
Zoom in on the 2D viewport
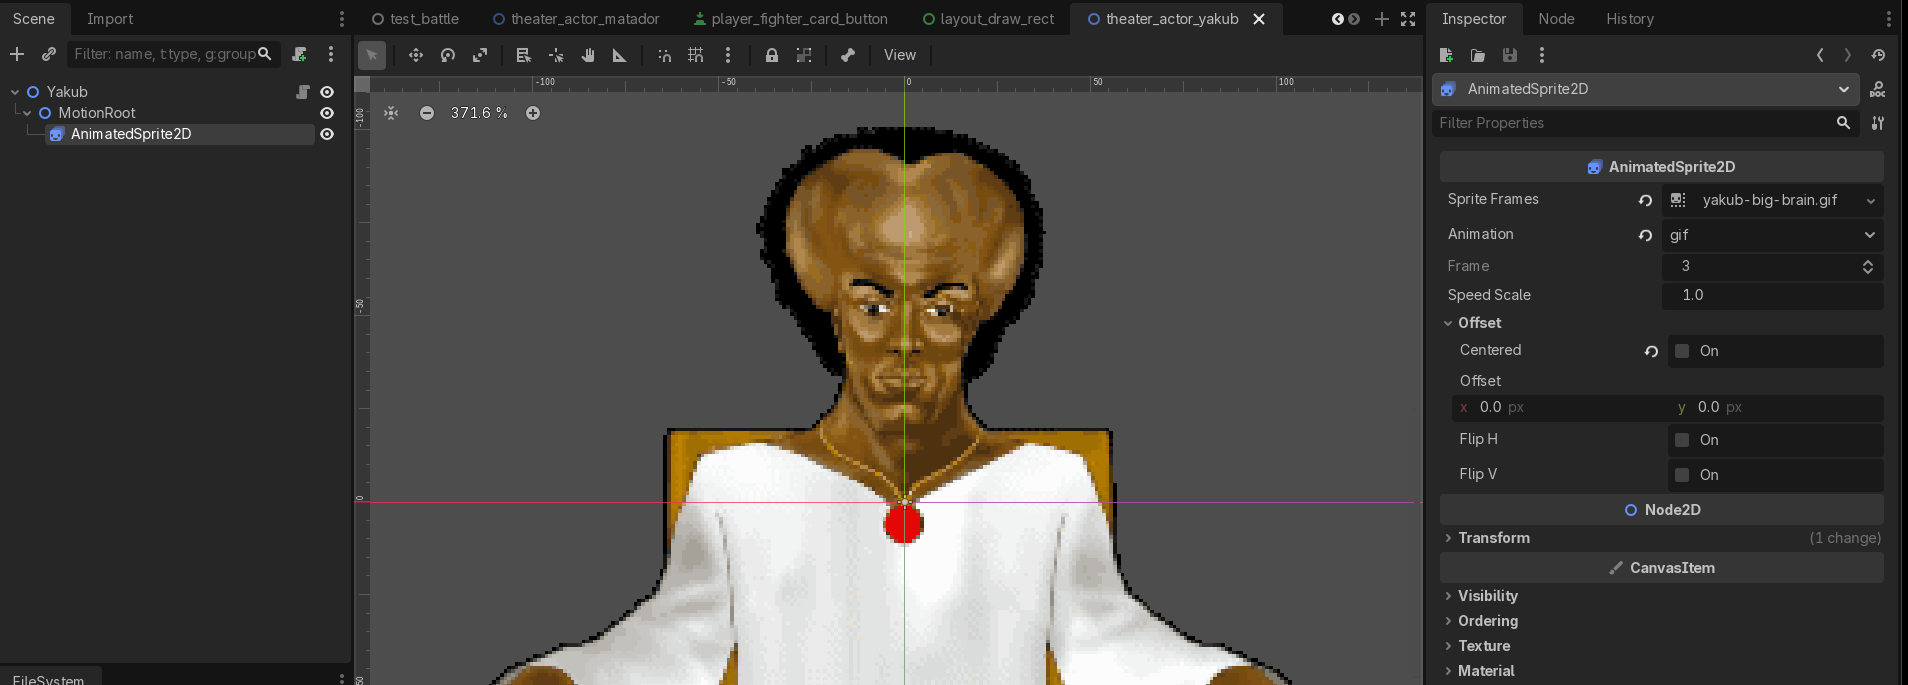click(x=533, y=113)
